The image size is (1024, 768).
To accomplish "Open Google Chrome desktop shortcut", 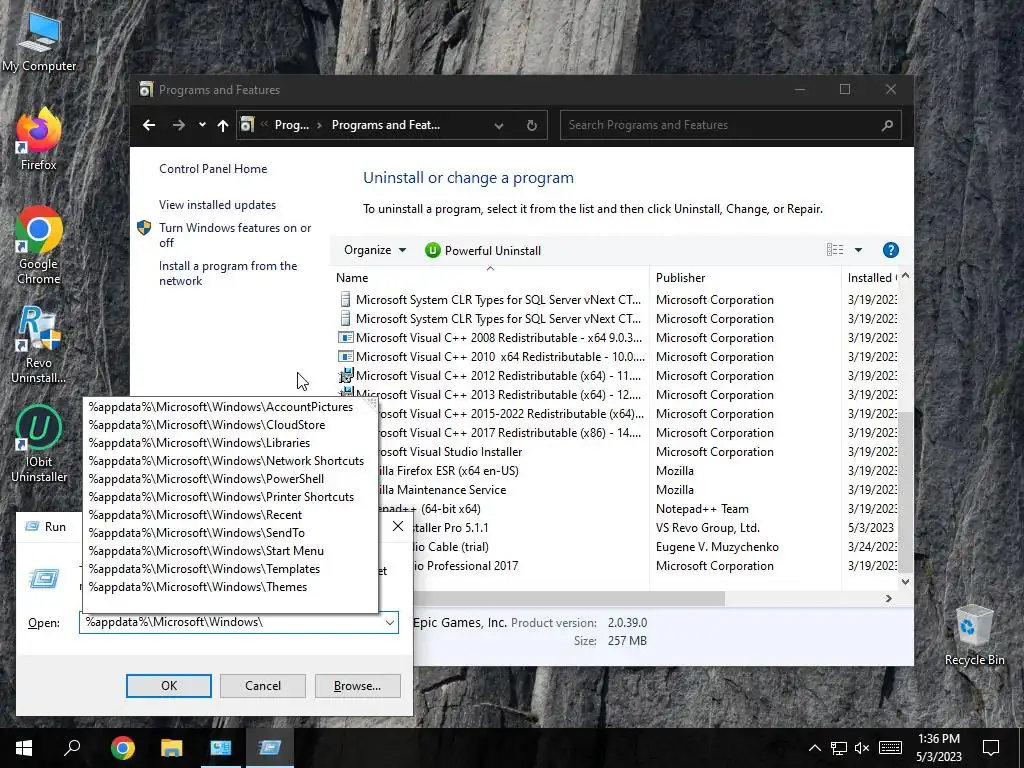I will click(x=39, y=246).
